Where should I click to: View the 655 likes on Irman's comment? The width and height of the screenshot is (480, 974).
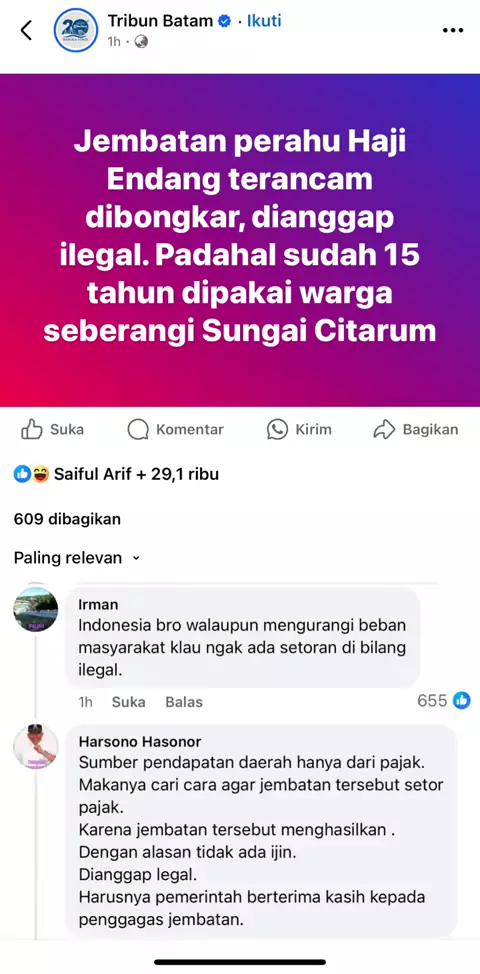443,701
